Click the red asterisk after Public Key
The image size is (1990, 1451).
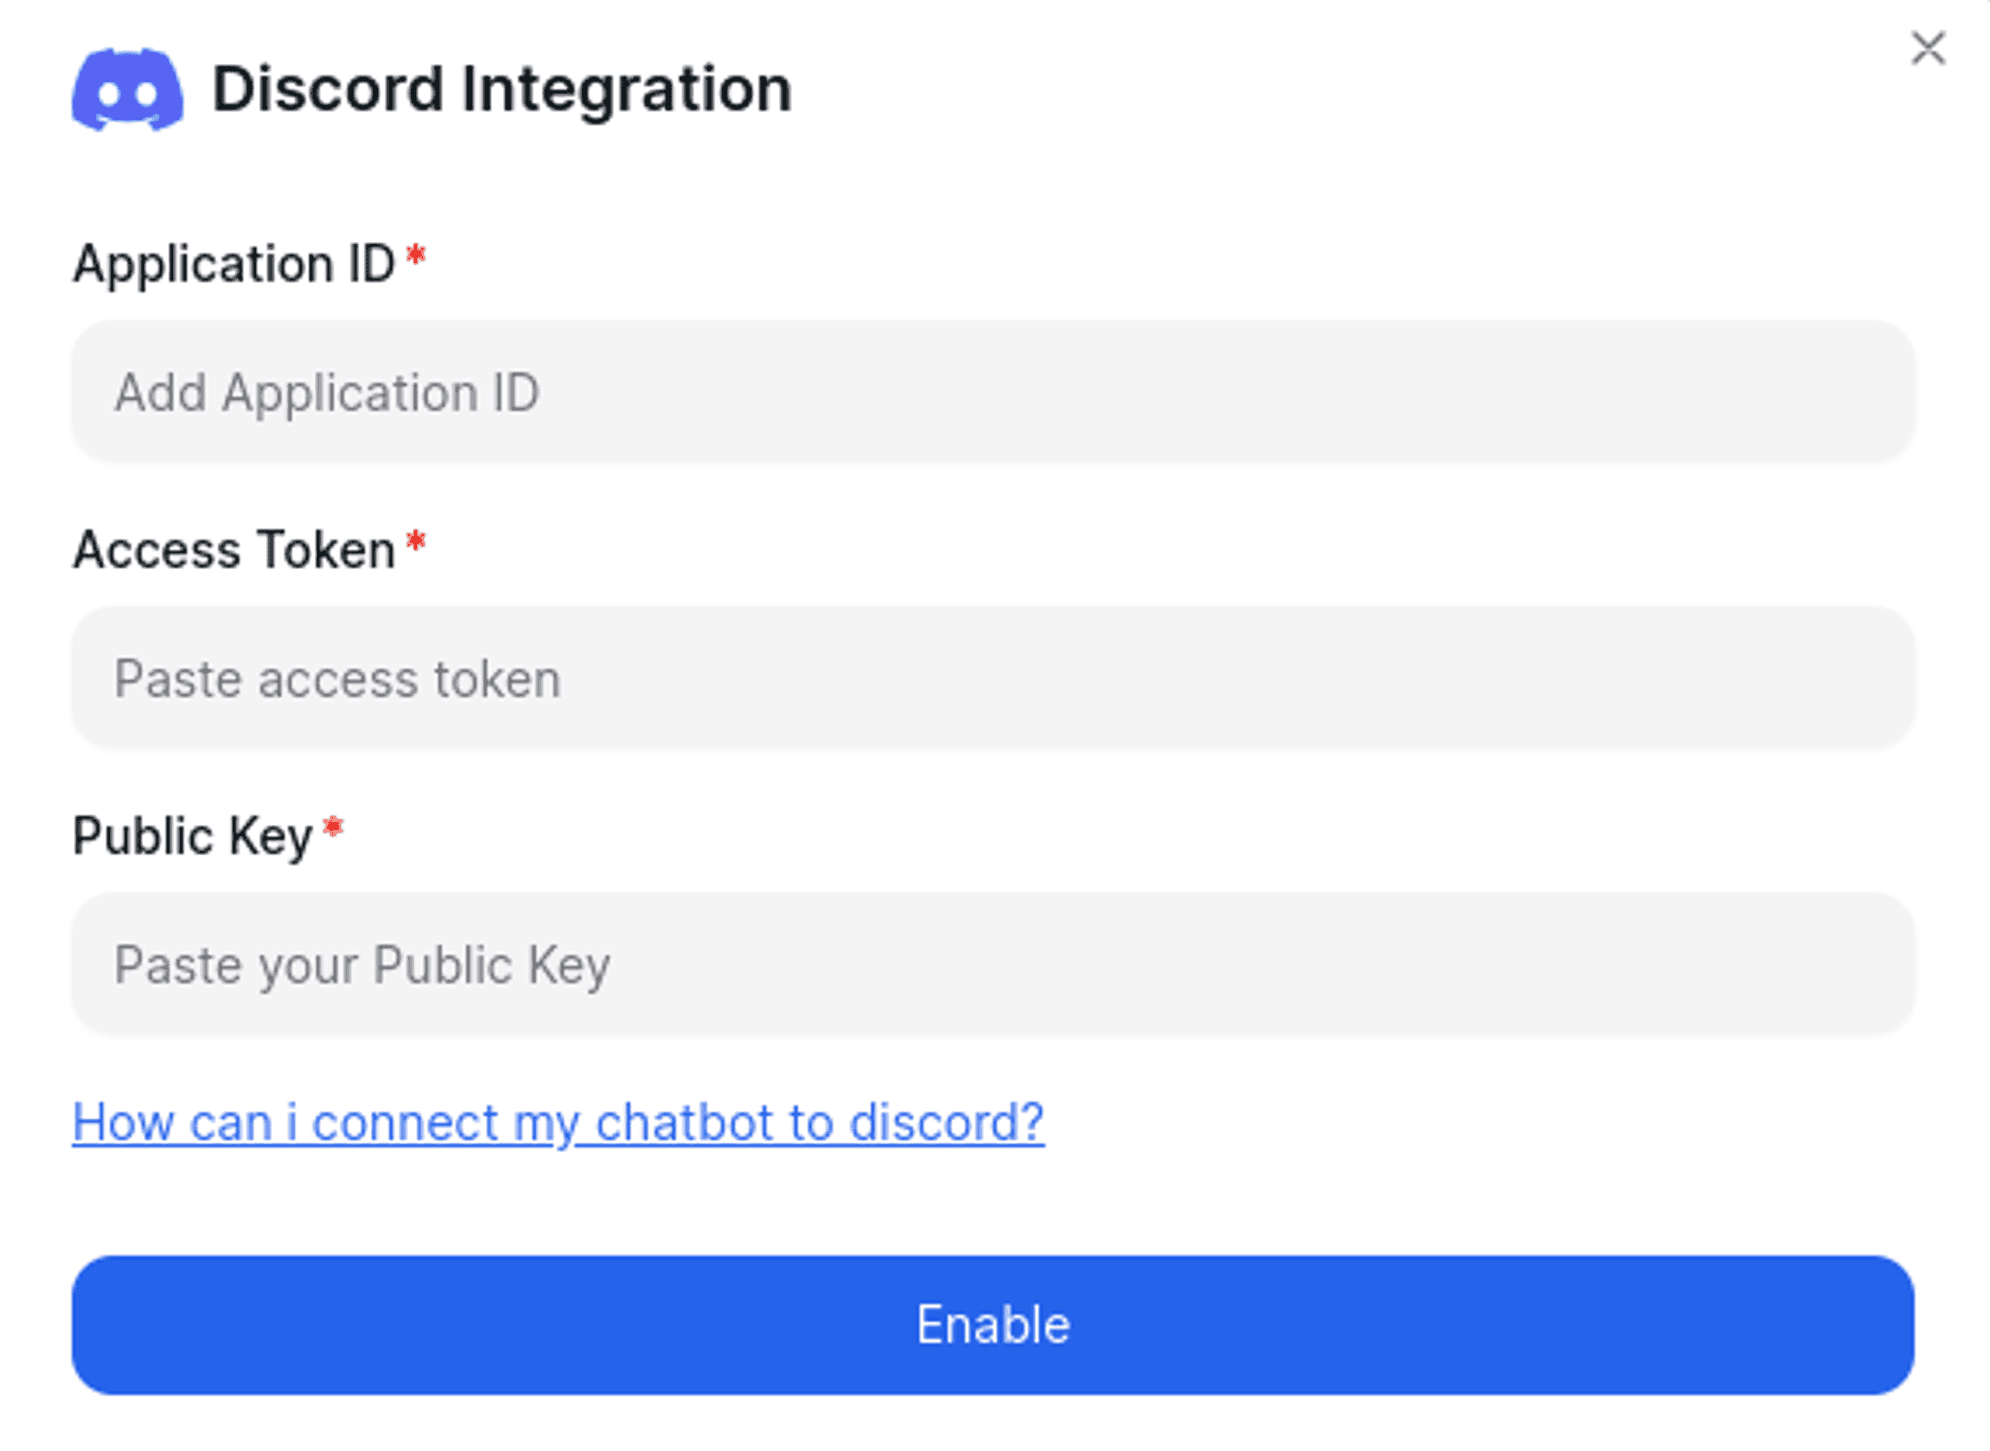coord(334,827)
